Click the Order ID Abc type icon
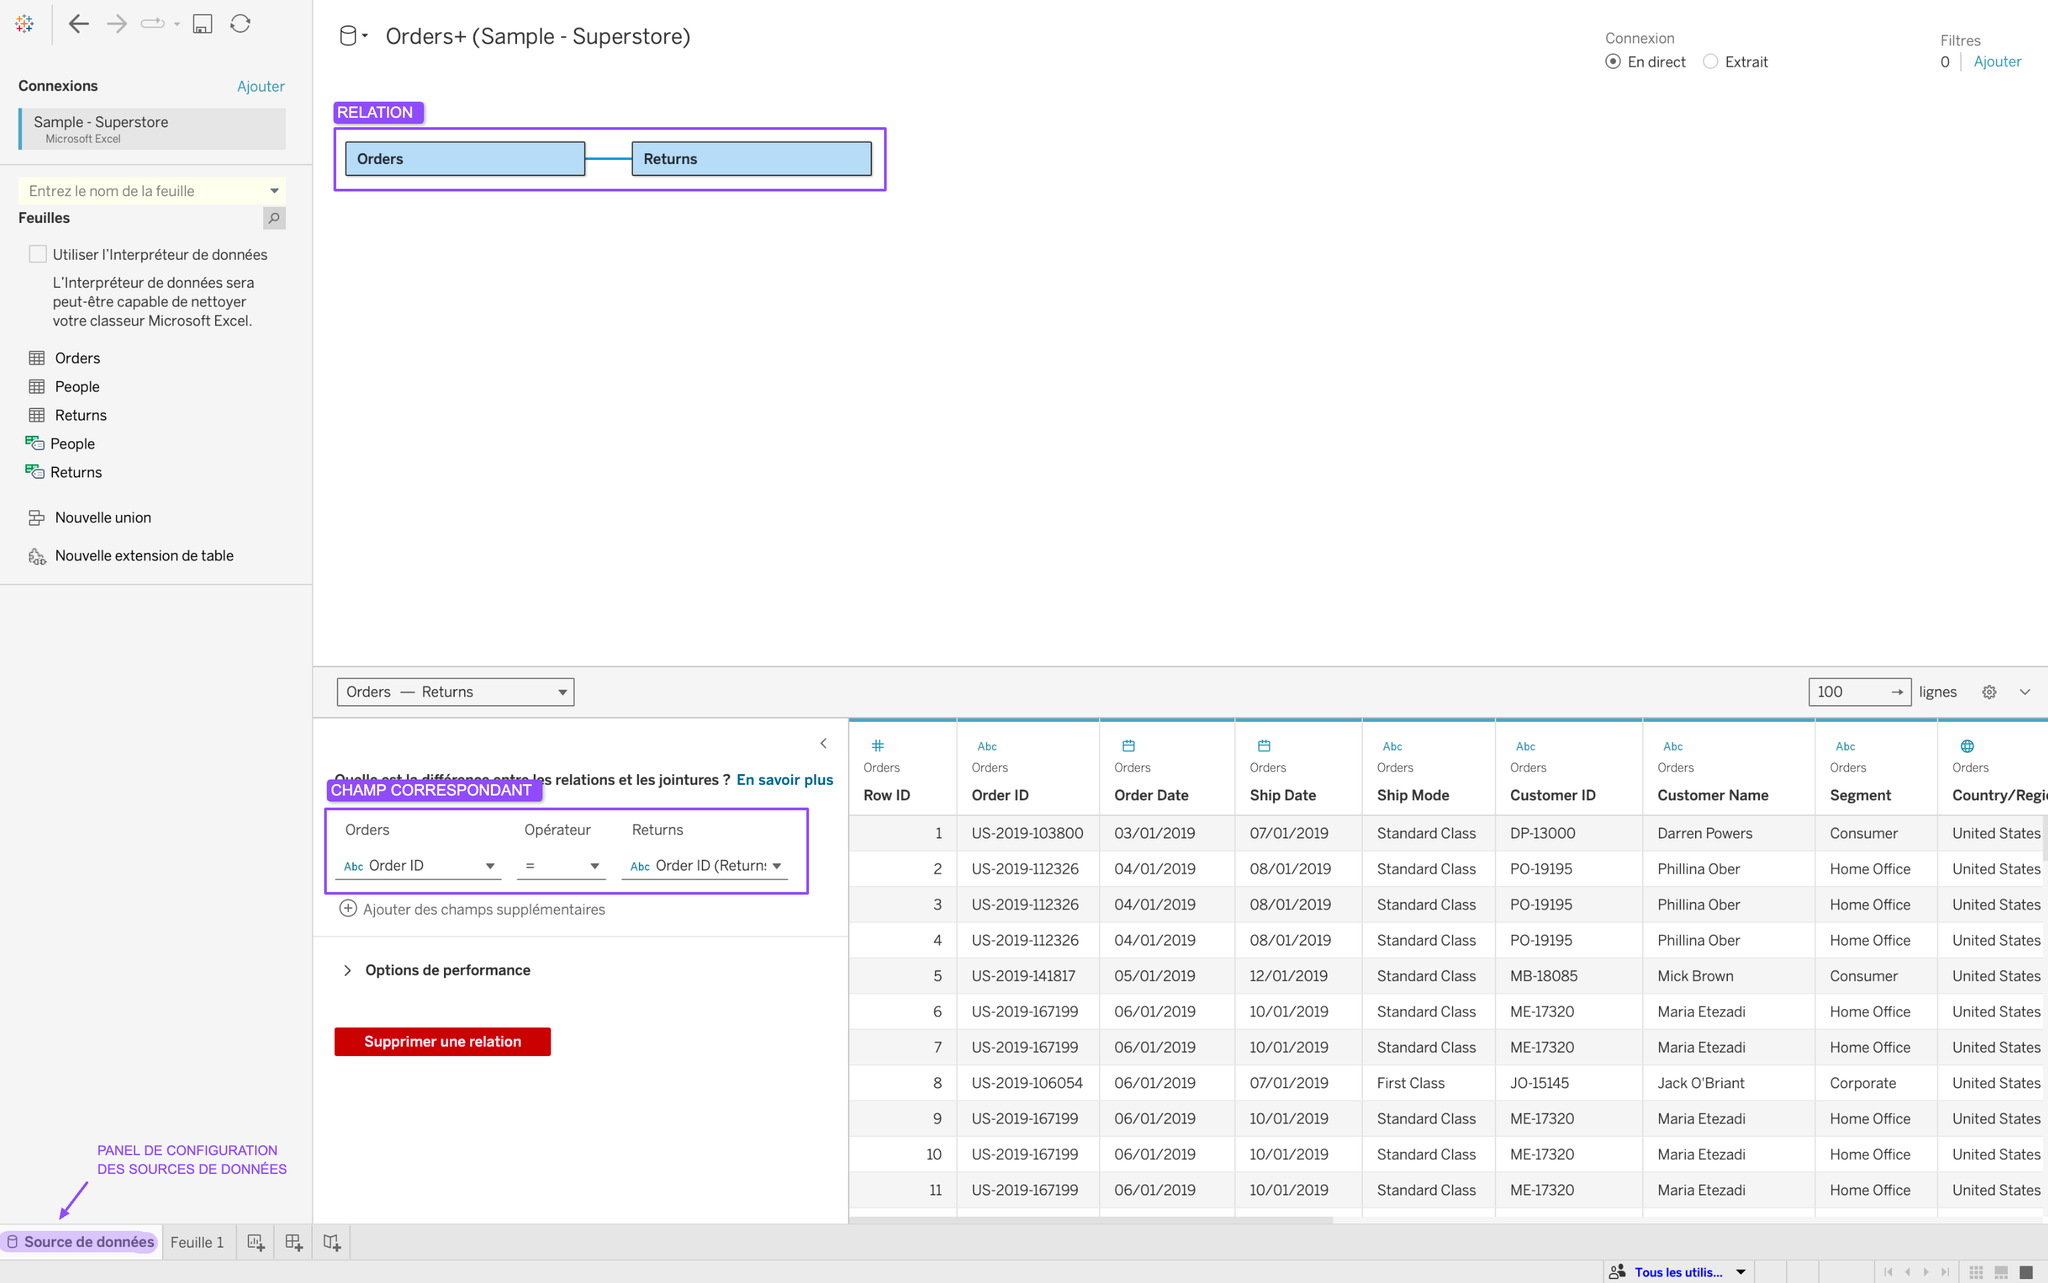This screenshot has height=1283, width=2048. click(x=987, y=746)
